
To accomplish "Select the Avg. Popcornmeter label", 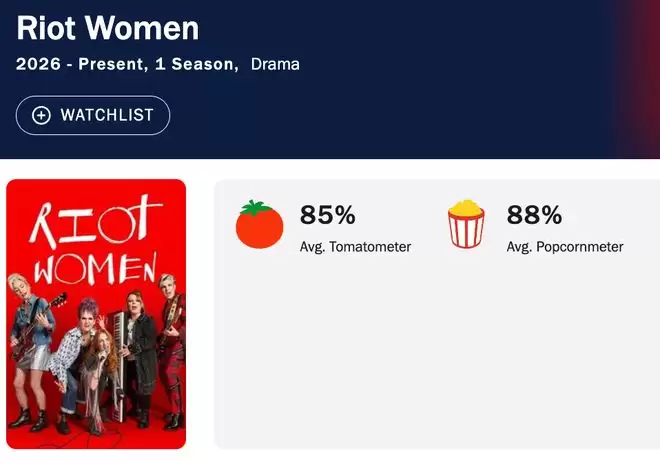I will 565,246.
